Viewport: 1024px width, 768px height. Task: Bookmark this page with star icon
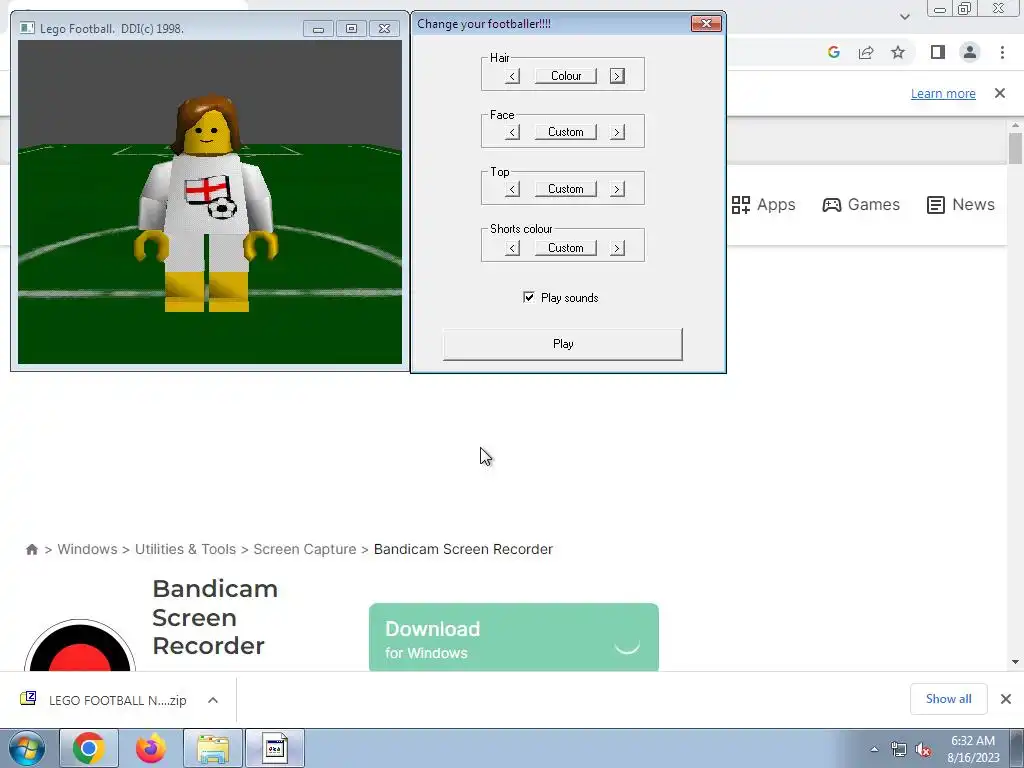click(898, 52)
